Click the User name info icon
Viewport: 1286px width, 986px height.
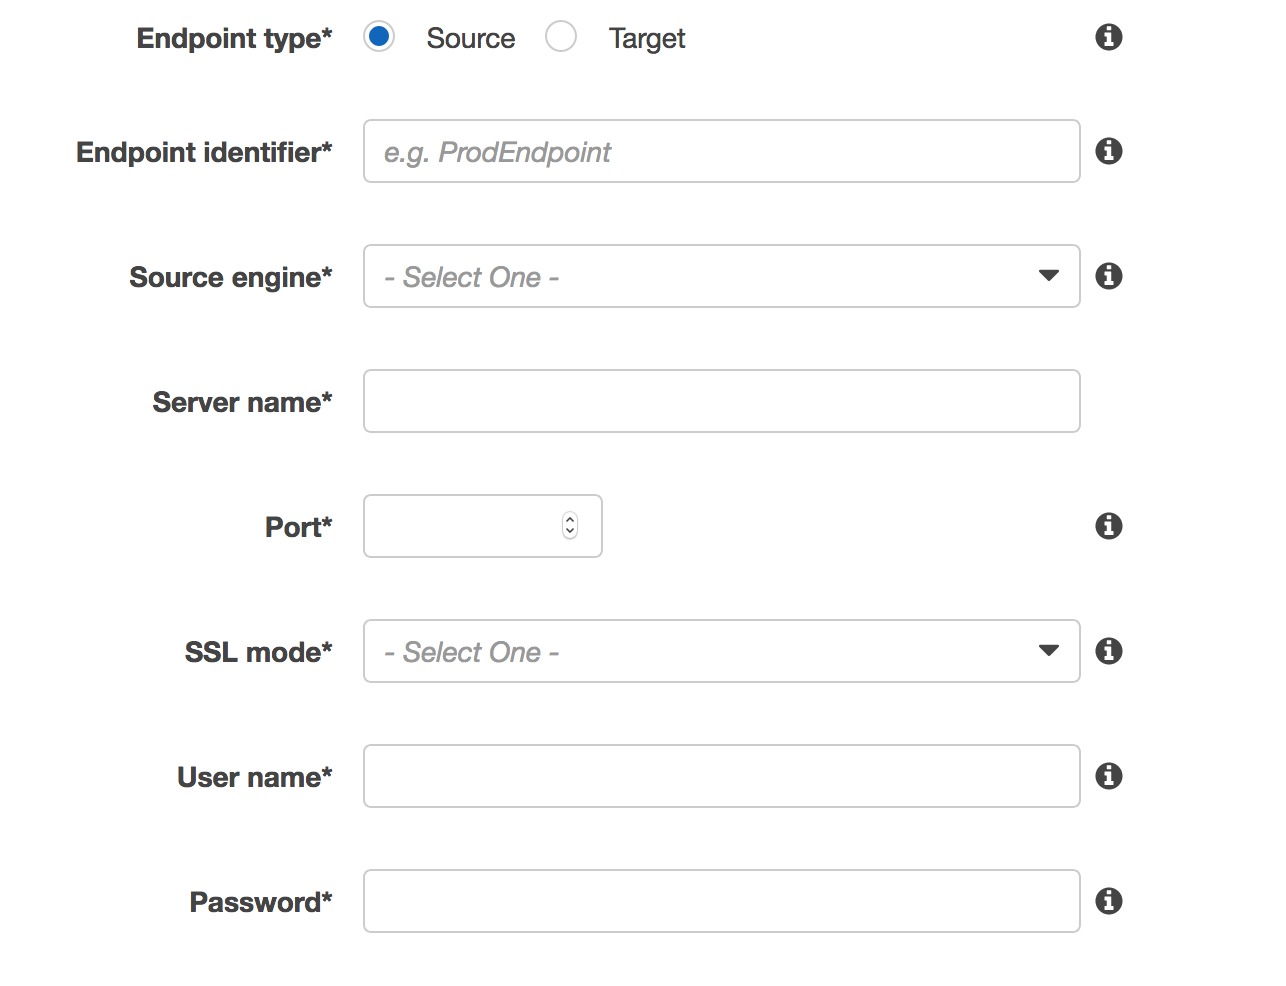click(x=1108, y=776)
